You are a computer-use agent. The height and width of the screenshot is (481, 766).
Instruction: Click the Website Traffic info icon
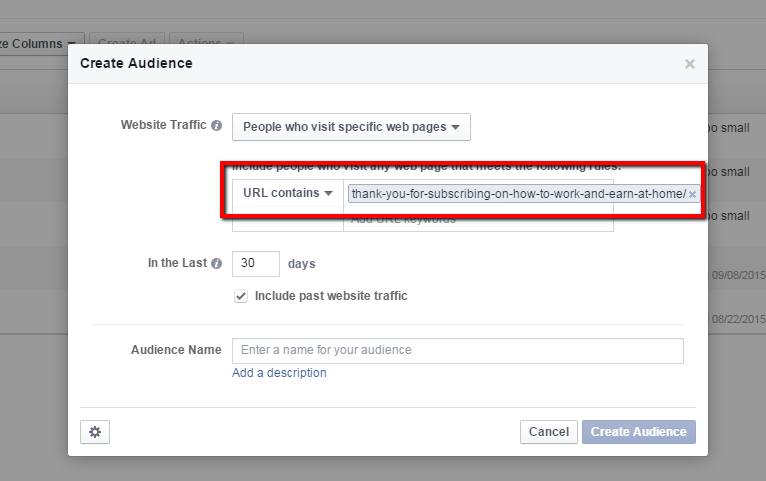pyautogui.click(x=216, y=126)
